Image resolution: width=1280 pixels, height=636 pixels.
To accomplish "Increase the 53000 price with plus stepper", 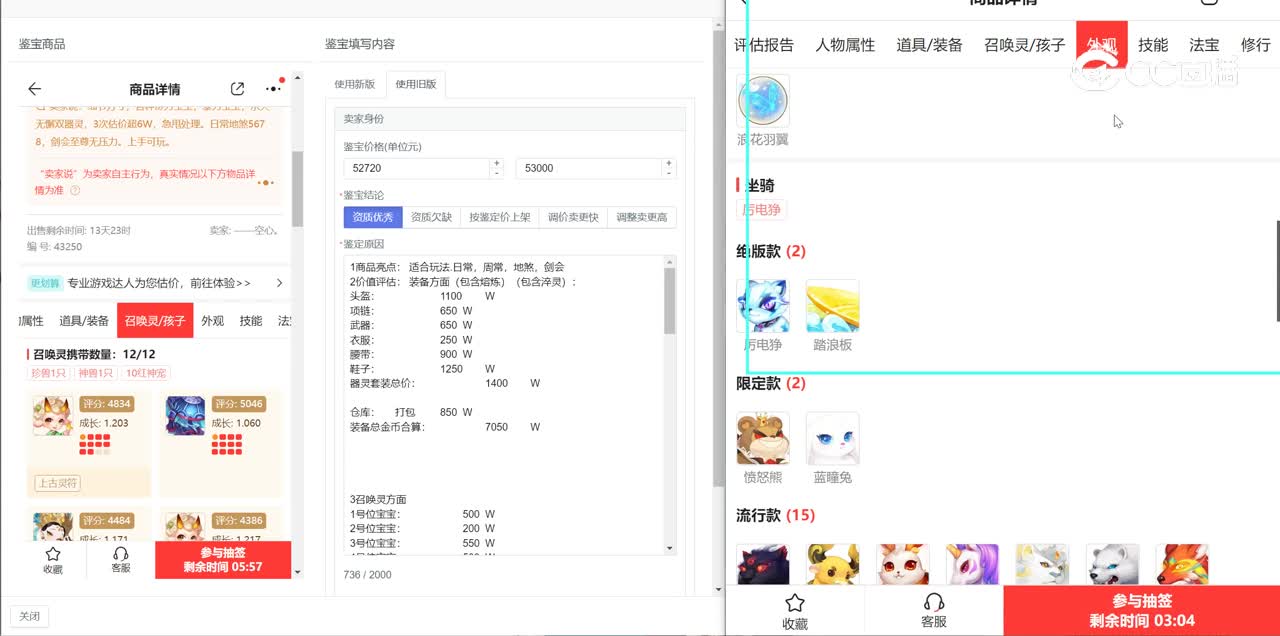I will pyautogui.click(x=670, y=163).
